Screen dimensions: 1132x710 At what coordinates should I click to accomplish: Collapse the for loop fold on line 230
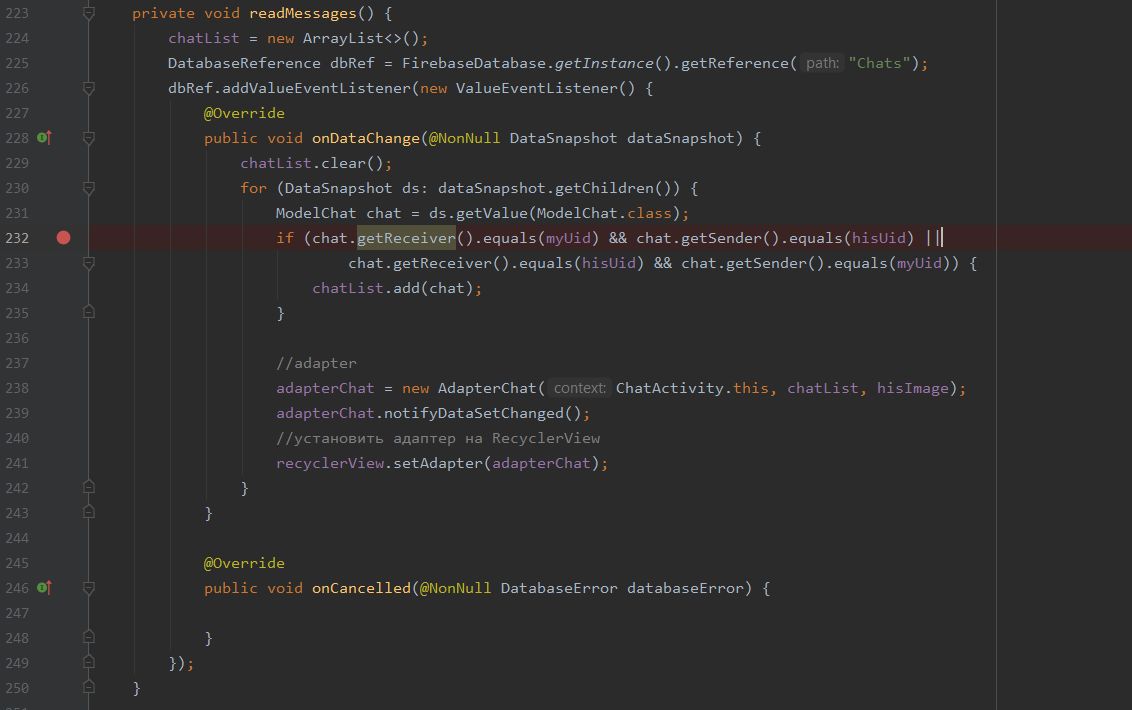tap(89, 188)
